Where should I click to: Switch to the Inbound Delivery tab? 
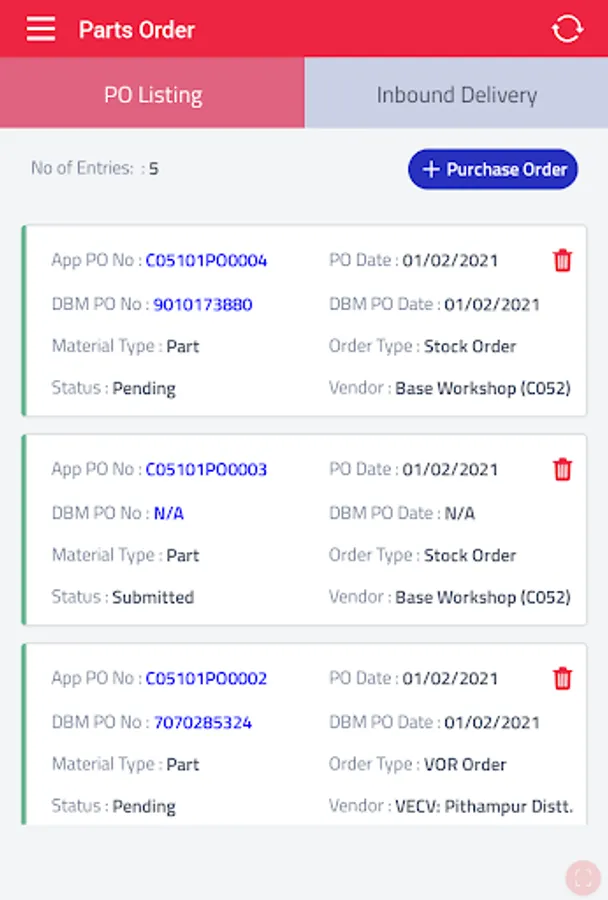coord(456,95)
